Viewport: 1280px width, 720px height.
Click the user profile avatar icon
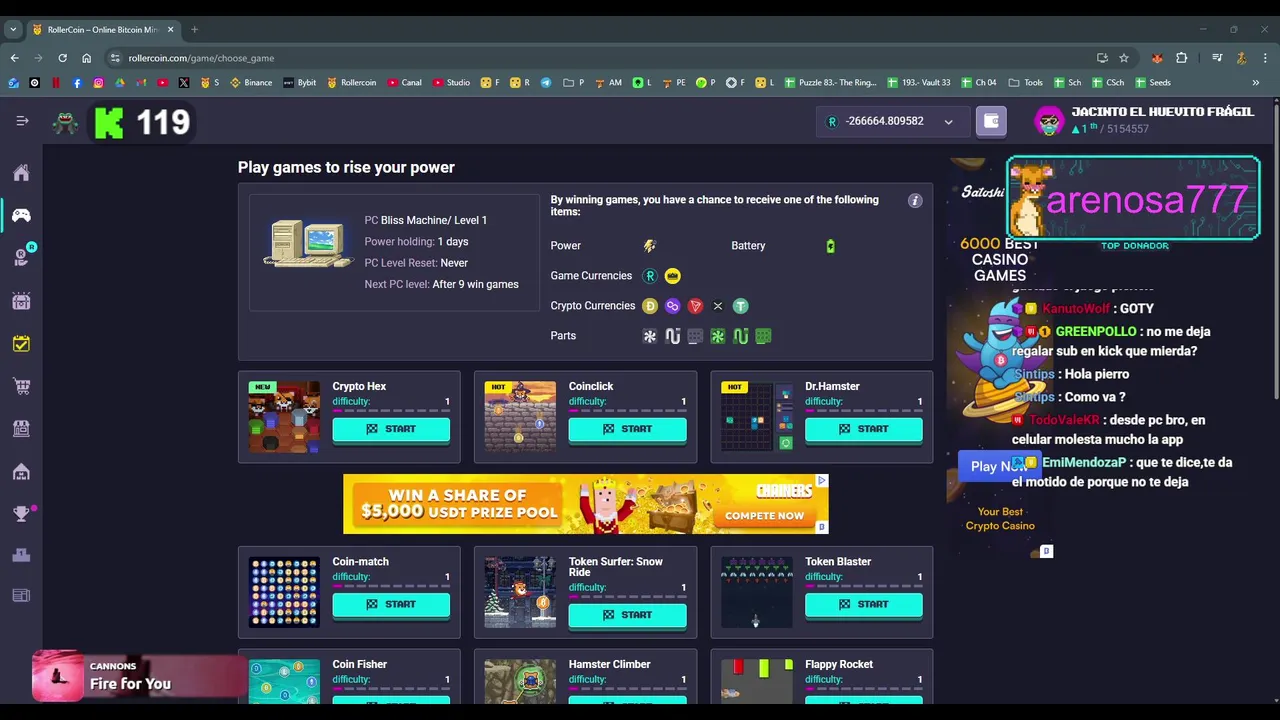tap(1049, 121)
